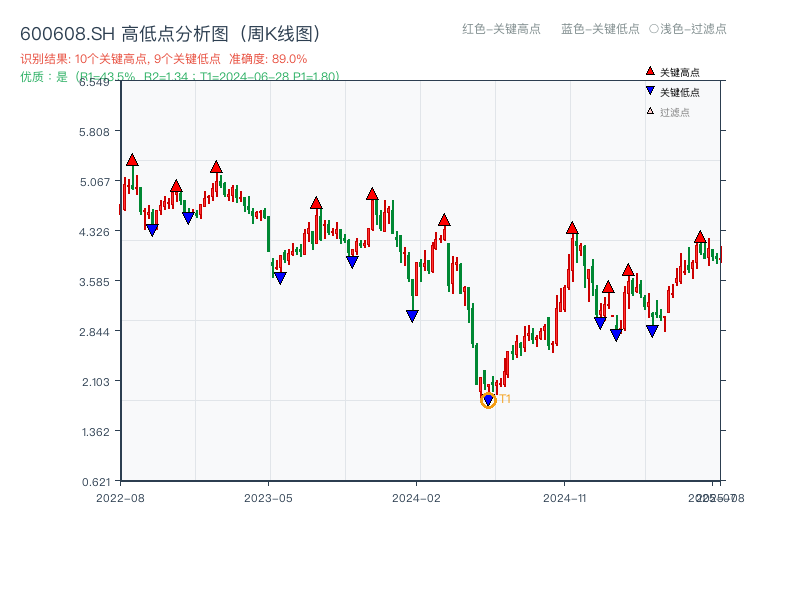The width and height of the screenshot is (800, 600).
Task: Click the red triangle legend icon for 关键高点
Action: [x=650, y=72]
